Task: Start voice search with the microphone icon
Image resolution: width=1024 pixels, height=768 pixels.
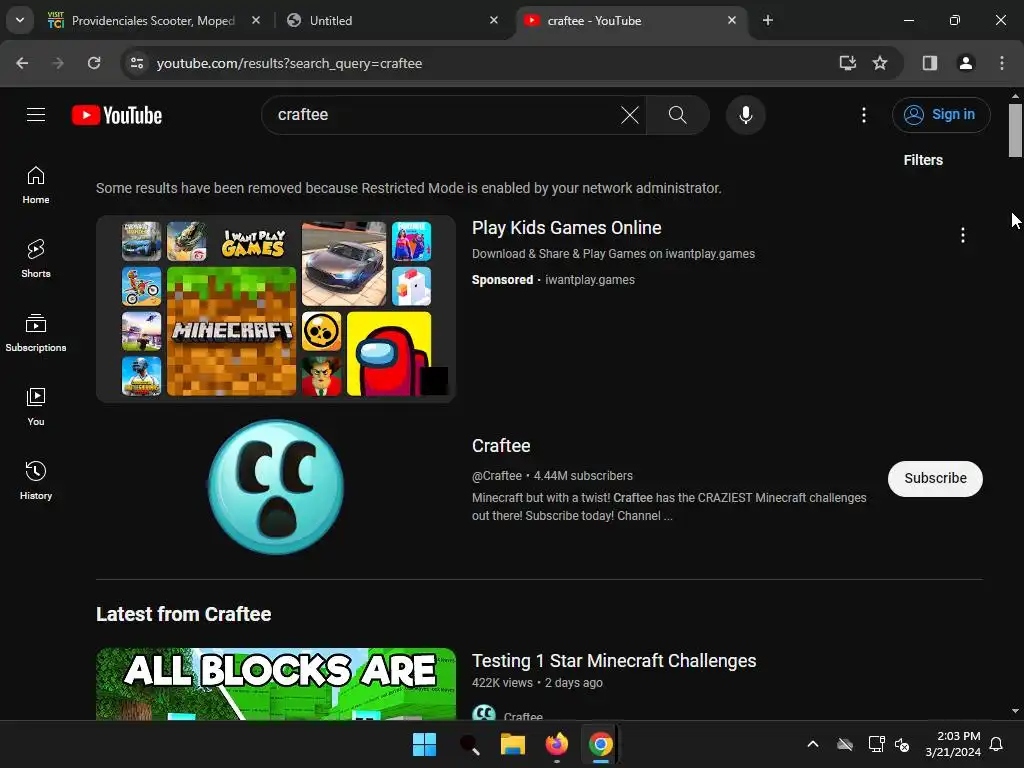Action: point(745,115)
